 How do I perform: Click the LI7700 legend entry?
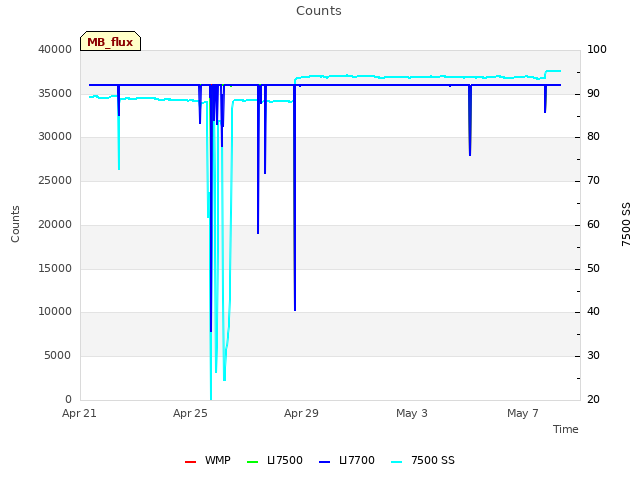coord(347,460)
